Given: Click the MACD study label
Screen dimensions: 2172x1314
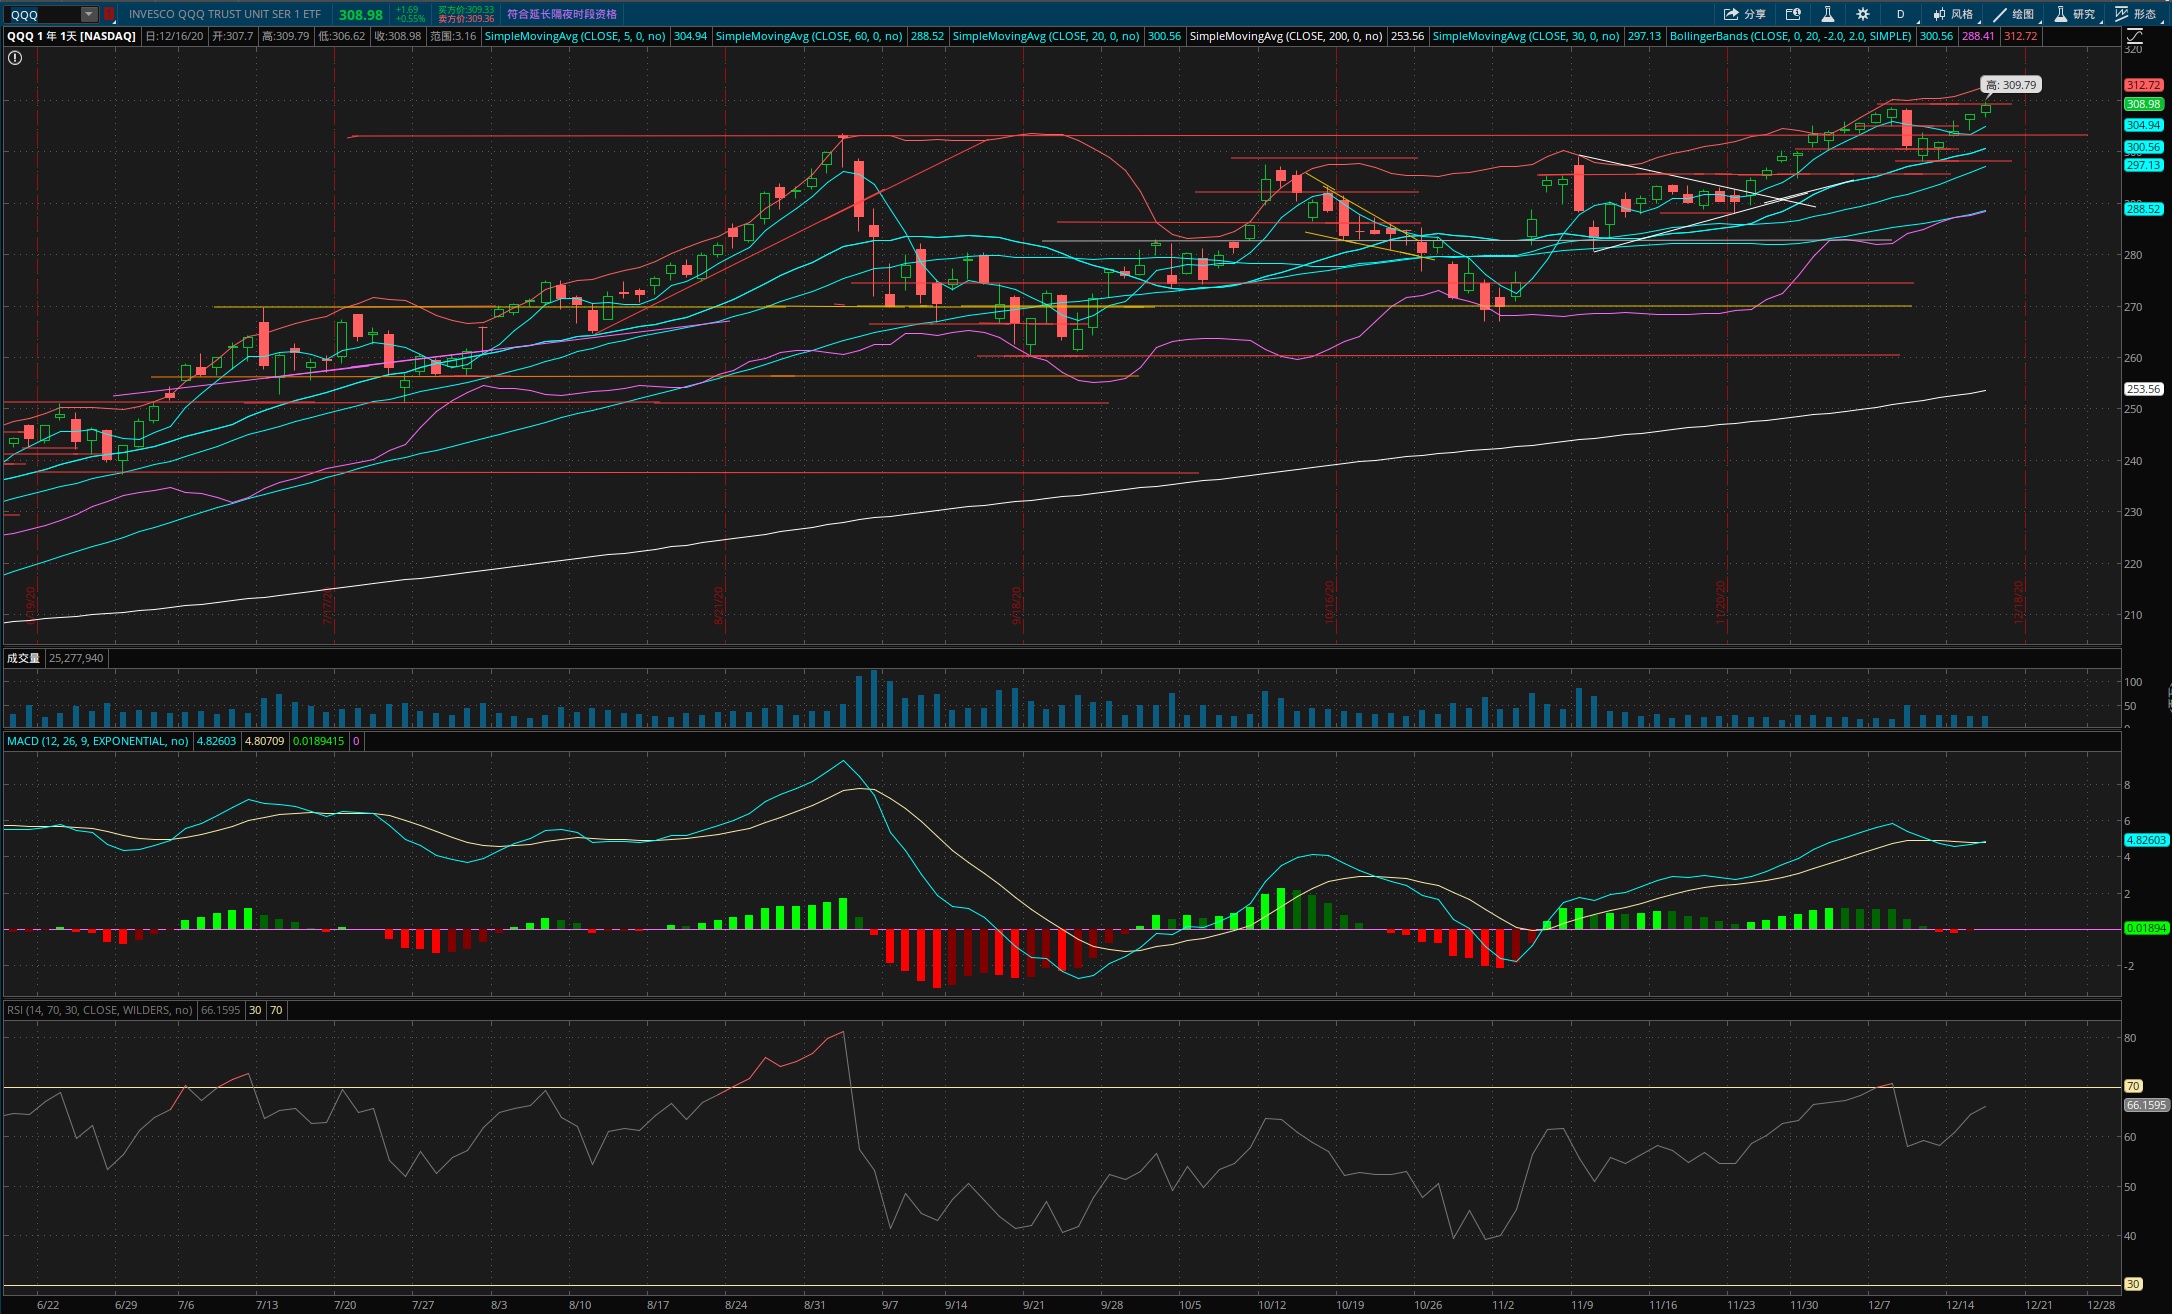Looking at the screenshot, I should point(97,741).
